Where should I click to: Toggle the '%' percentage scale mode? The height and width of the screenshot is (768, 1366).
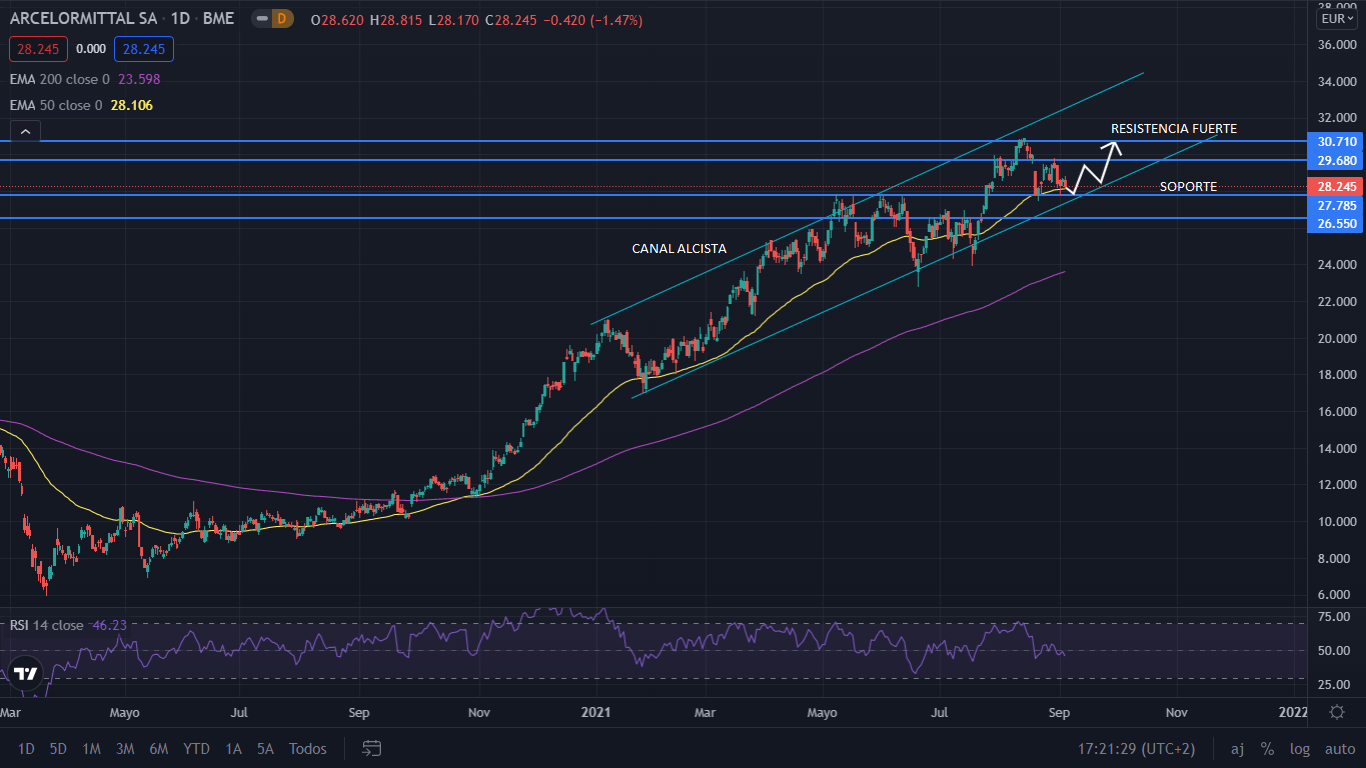[1266, 748]
